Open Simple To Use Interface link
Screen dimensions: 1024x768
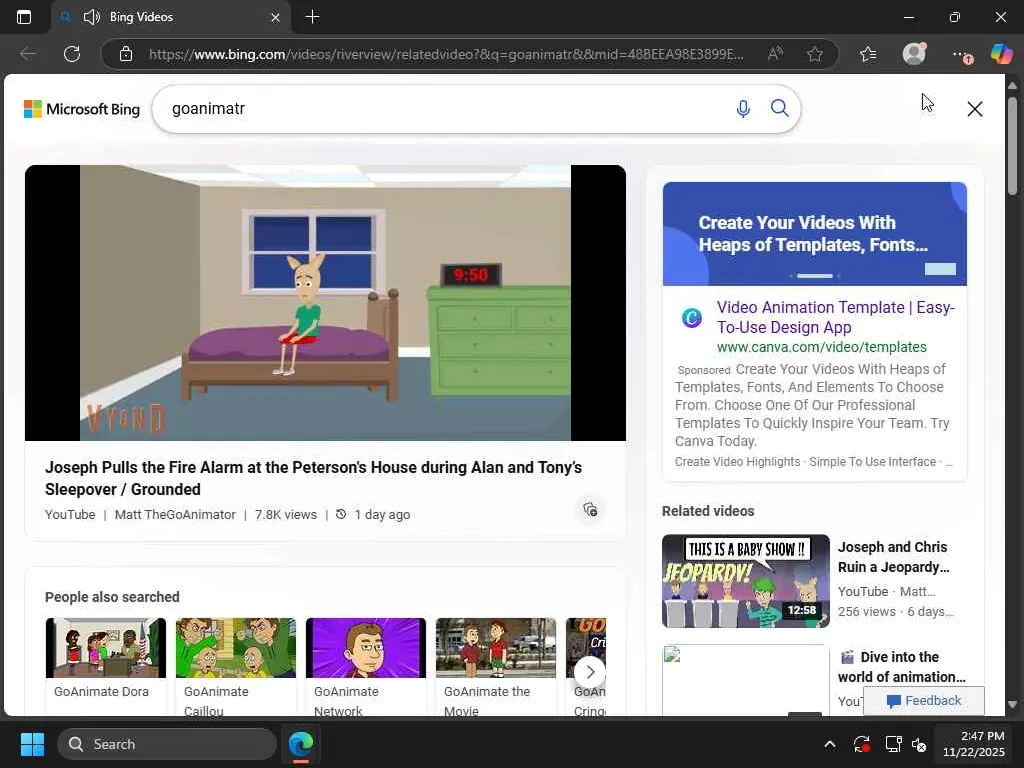pyautogui.click(x=872, y=462)
